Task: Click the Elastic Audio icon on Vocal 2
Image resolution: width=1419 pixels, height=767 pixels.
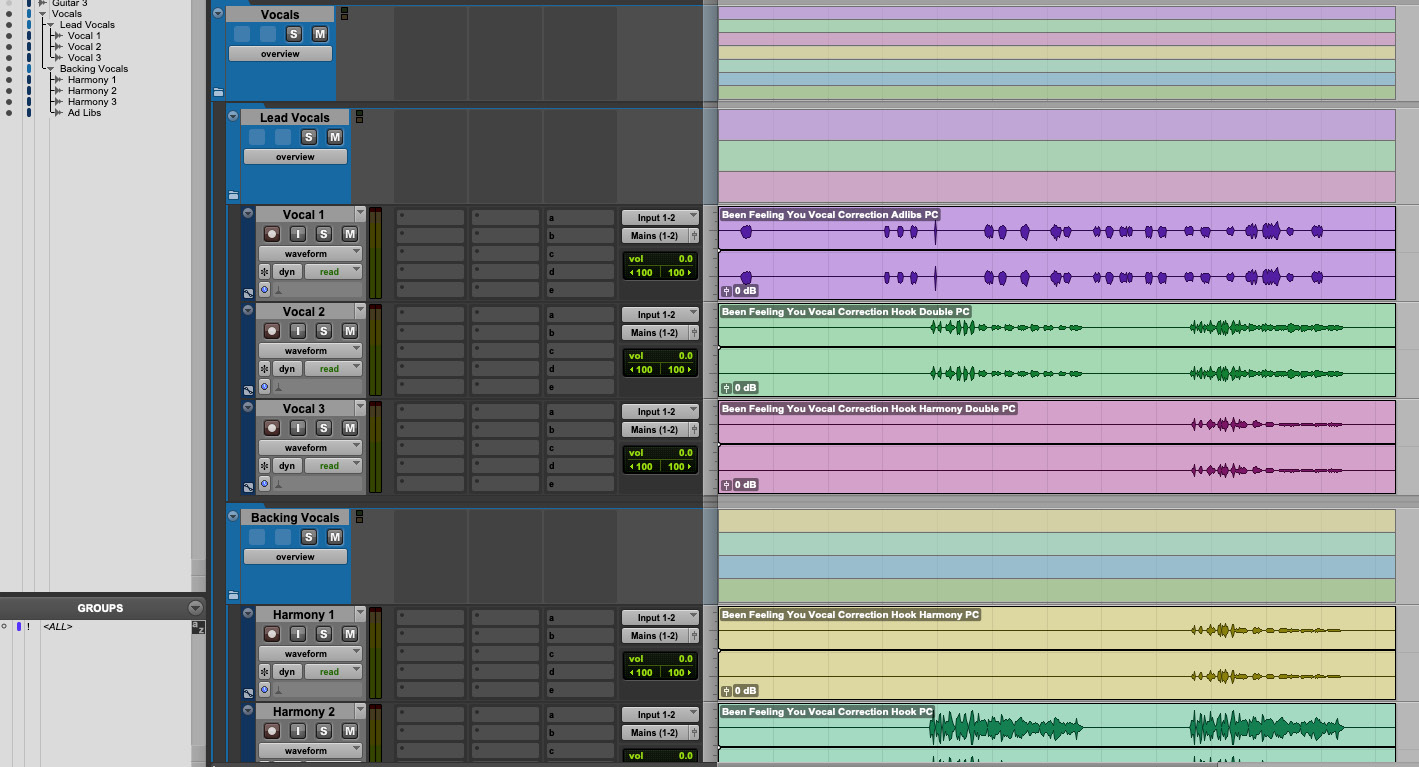Action: coord(279,387)
